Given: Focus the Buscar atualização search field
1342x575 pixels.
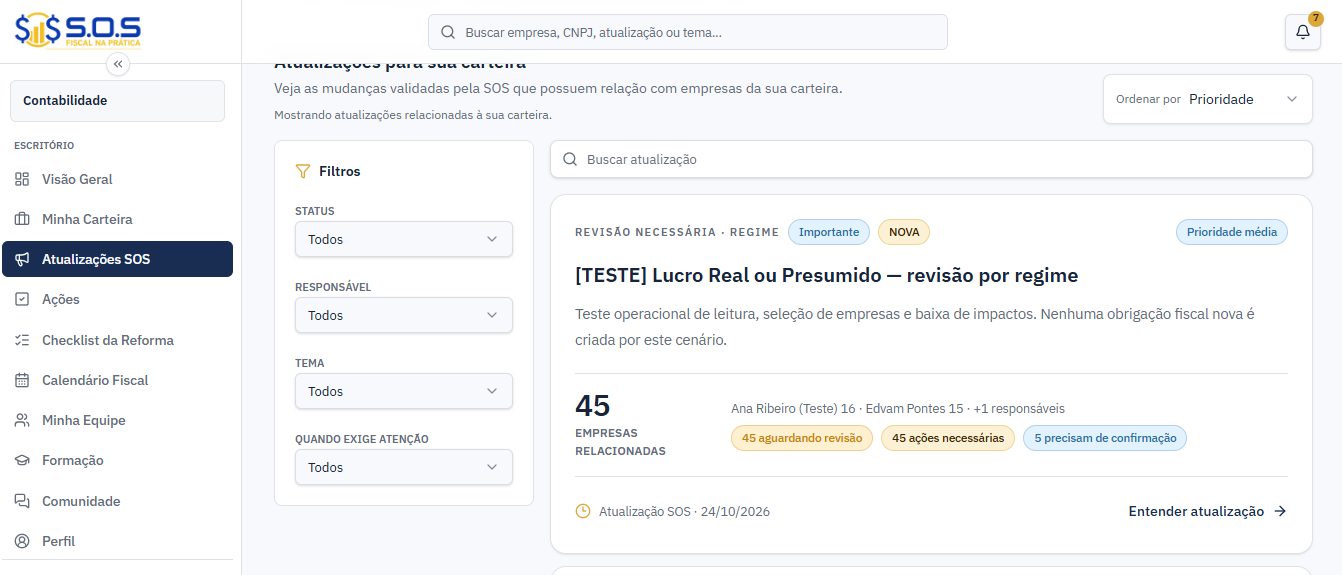Looking at the screenshot, I should tap(931, 159).
